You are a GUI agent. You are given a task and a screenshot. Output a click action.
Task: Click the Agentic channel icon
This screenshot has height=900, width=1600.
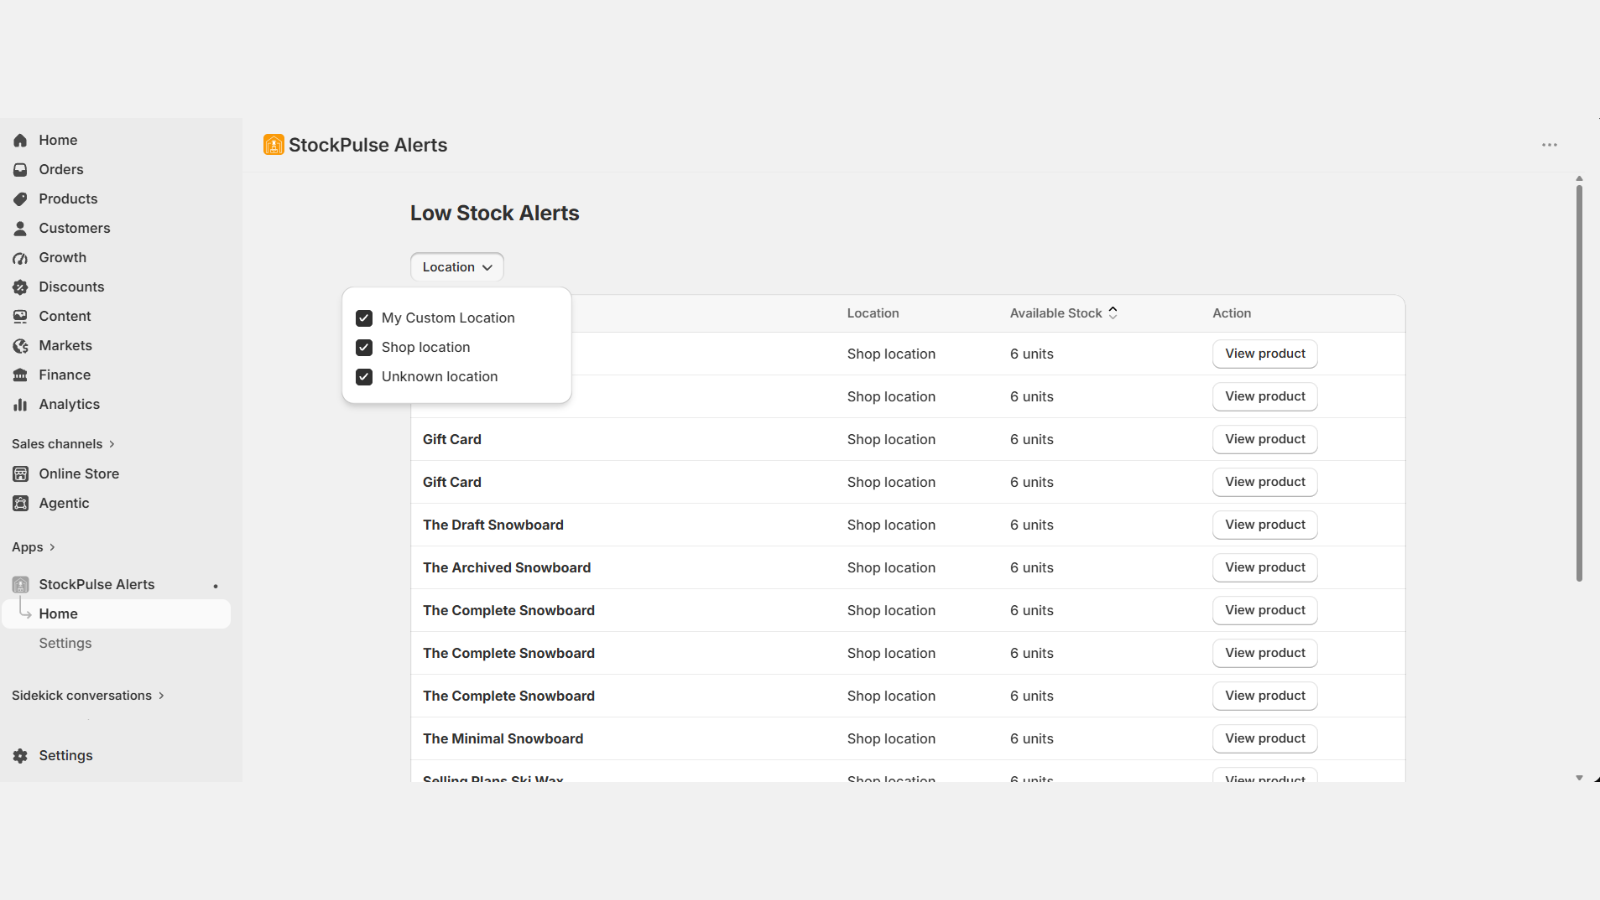(x=20, y=503)
